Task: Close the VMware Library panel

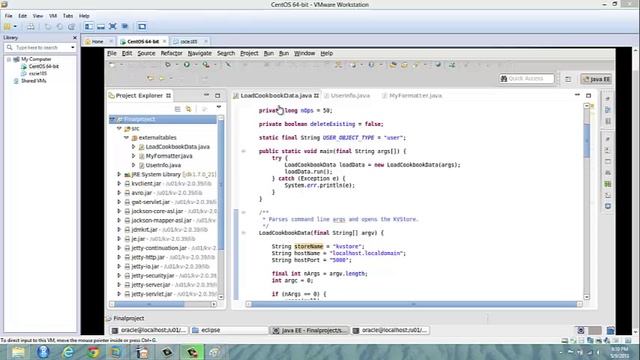Action: coord(75,38)
